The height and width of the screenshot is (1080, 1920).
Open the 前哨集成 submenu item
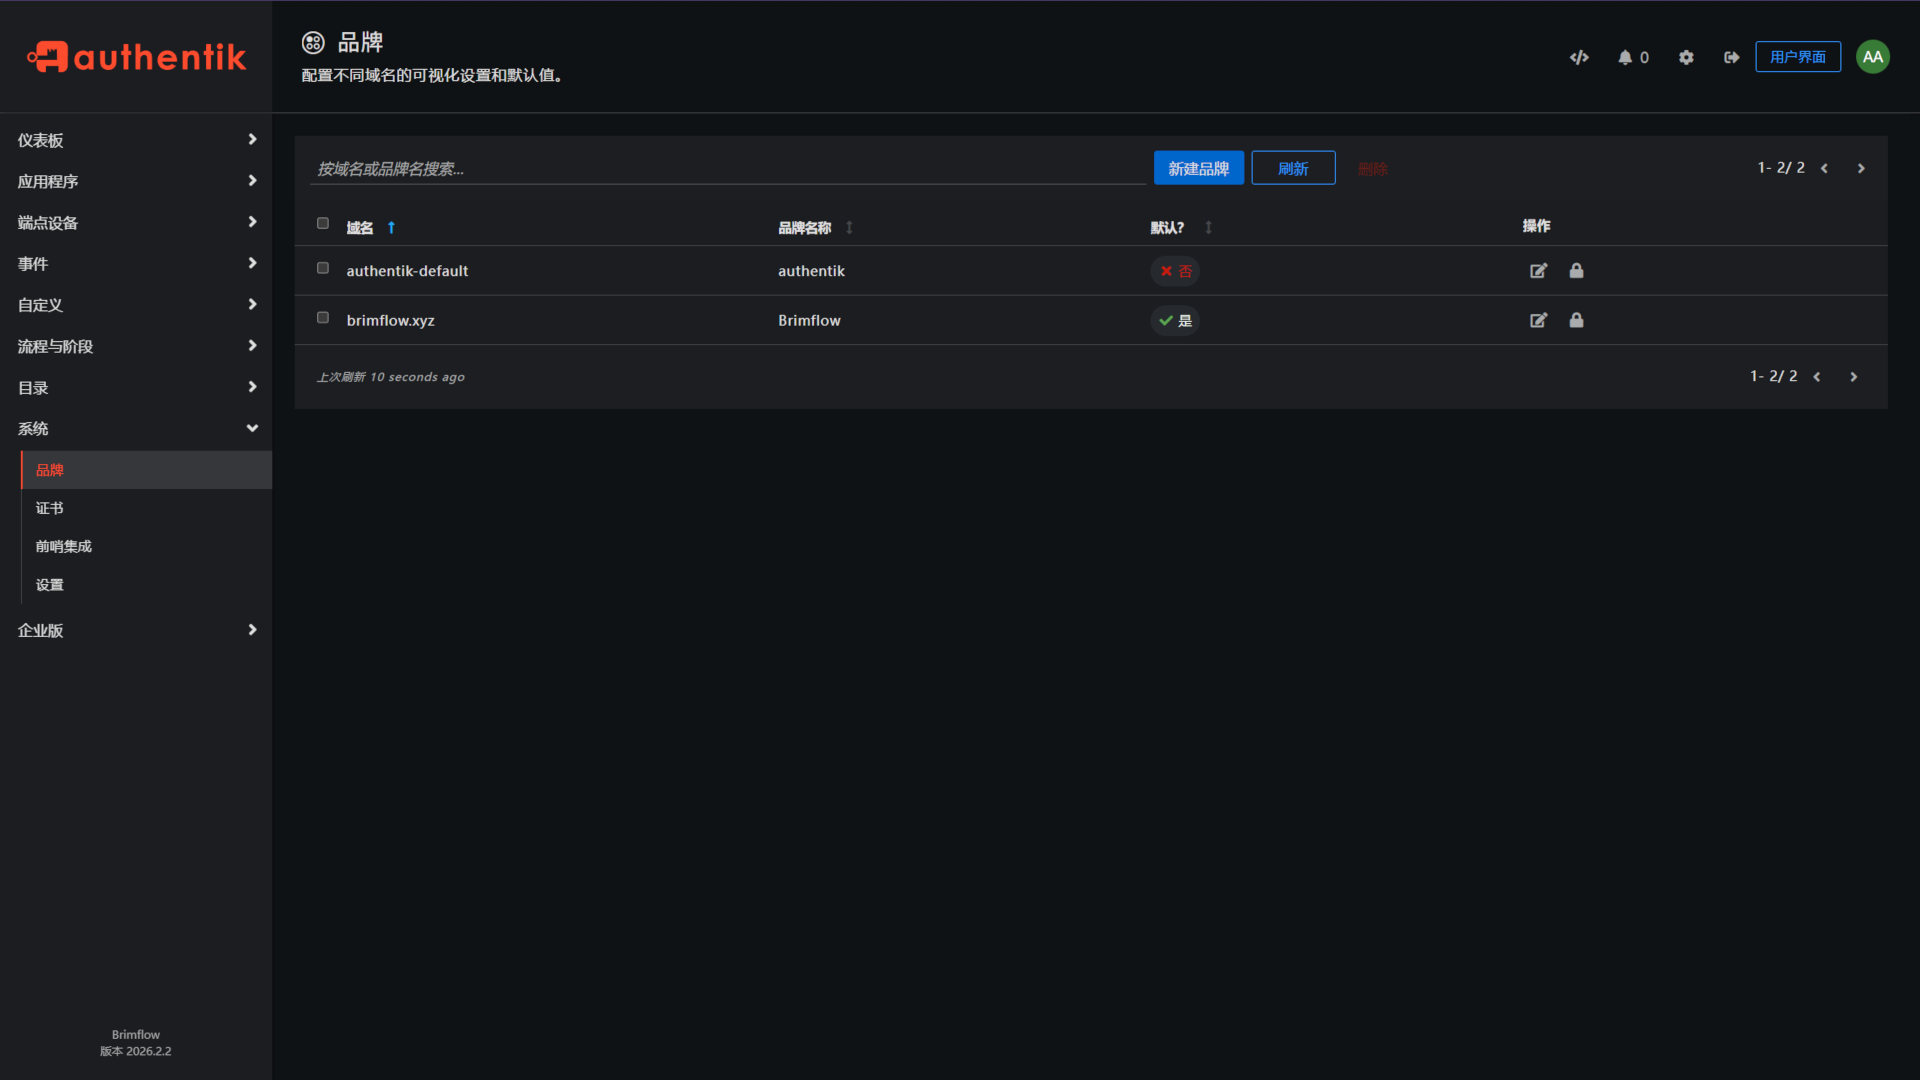tap(64, 546)
